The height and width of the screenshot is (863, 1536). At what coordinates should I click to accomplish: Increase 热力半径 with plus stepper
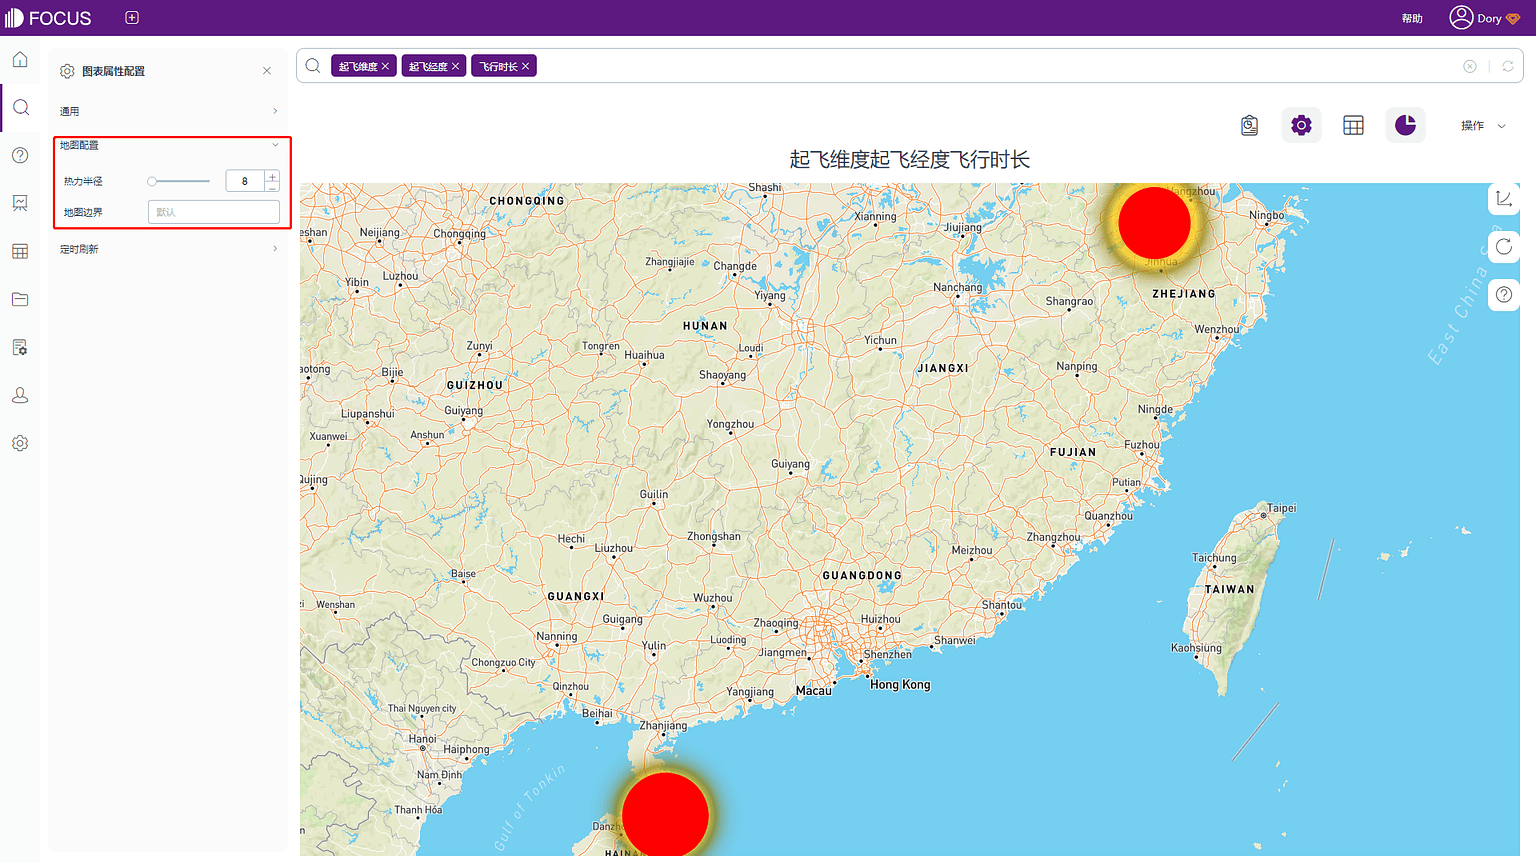click(272, 177)
